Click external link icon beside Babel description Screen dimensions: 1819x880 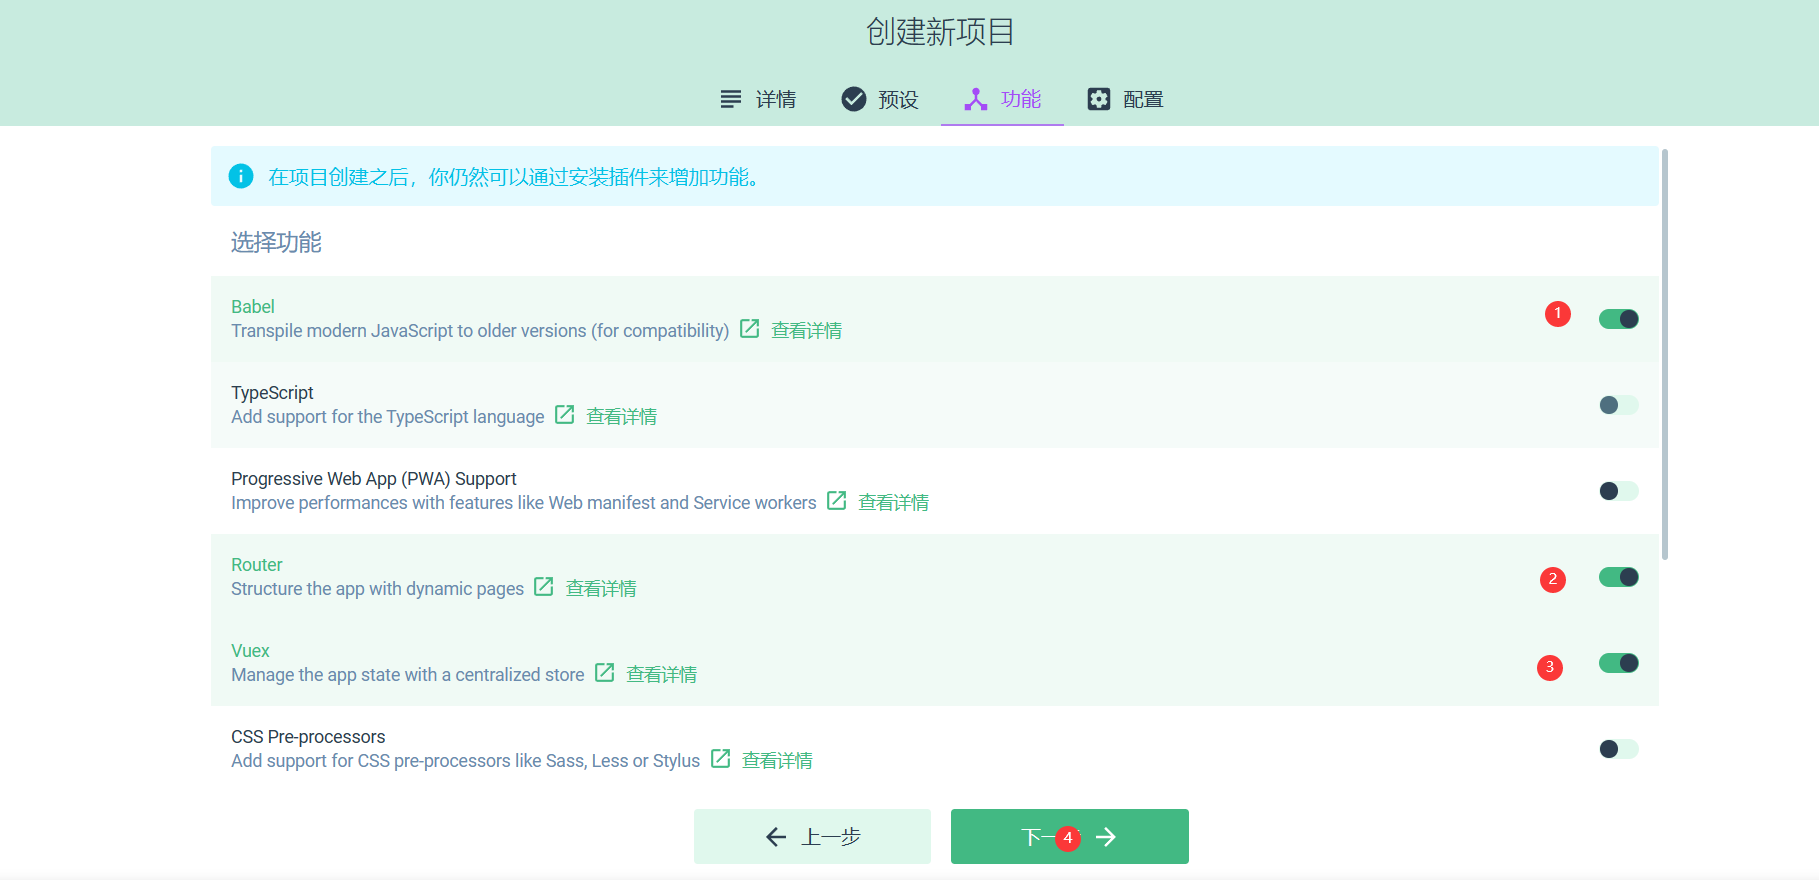coord(750,329)
